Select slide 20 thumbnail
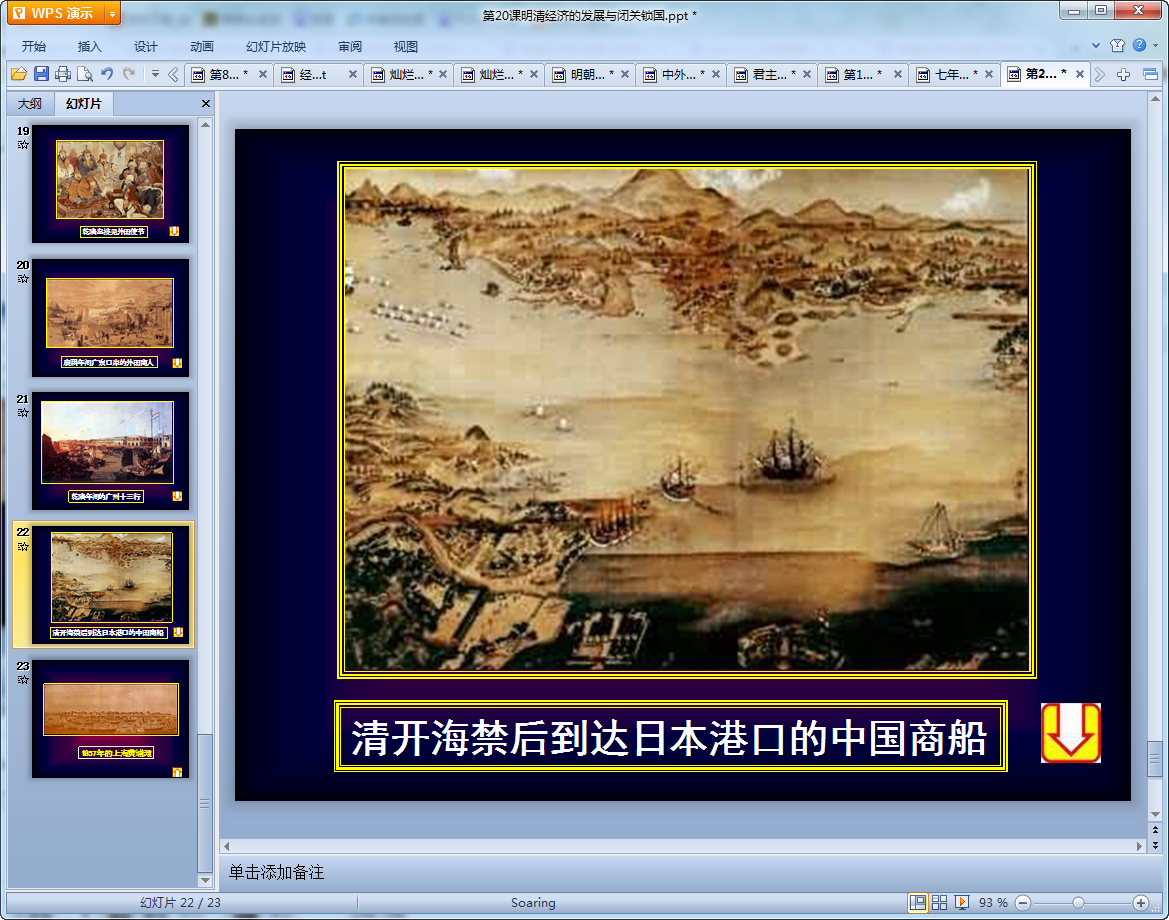 click(x=110, y=318)
